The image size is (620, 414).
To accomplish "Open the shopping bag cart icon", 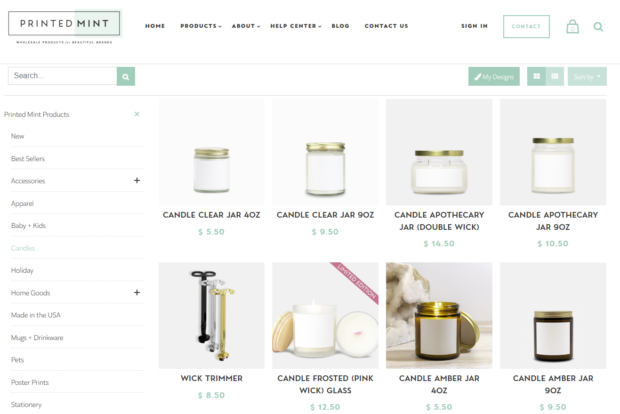I will pos(572,26).
